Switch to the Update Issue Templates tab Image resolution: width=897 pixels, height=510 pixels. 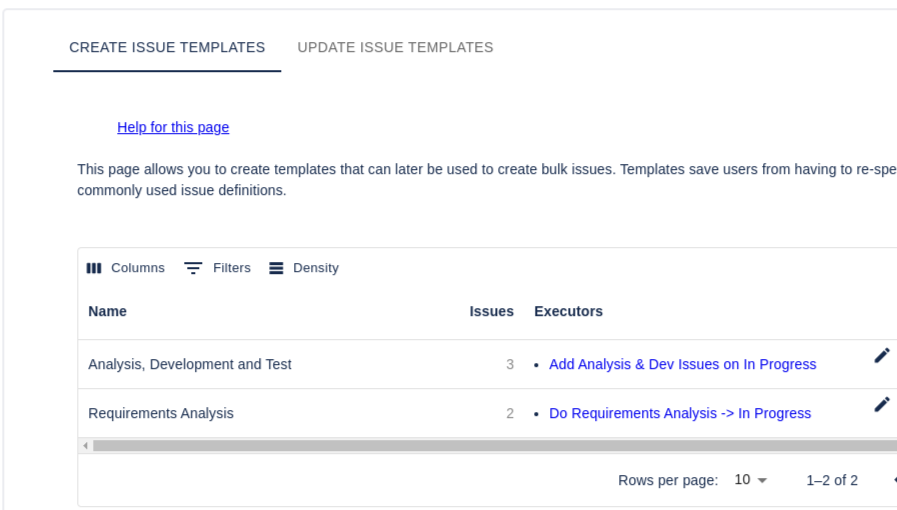click(x=395, y=47)
